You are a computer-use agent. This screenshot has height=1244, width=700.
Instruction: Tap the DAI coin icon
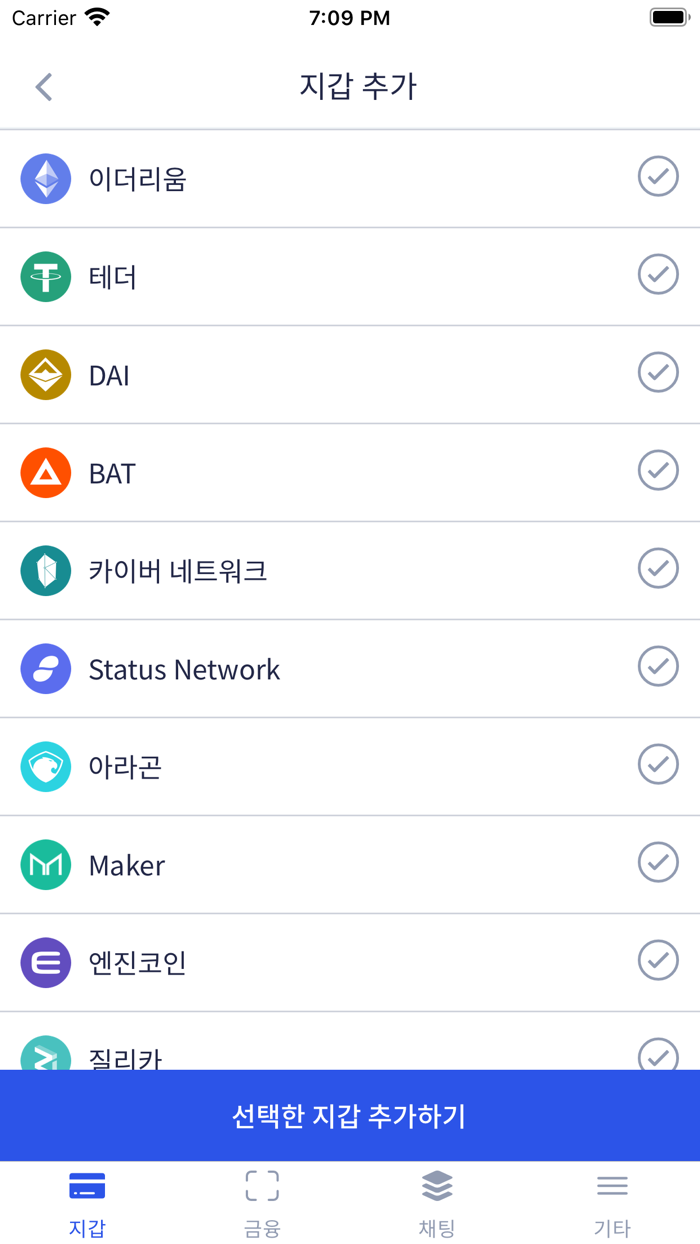pyautogui.click(x=46, y=375)
